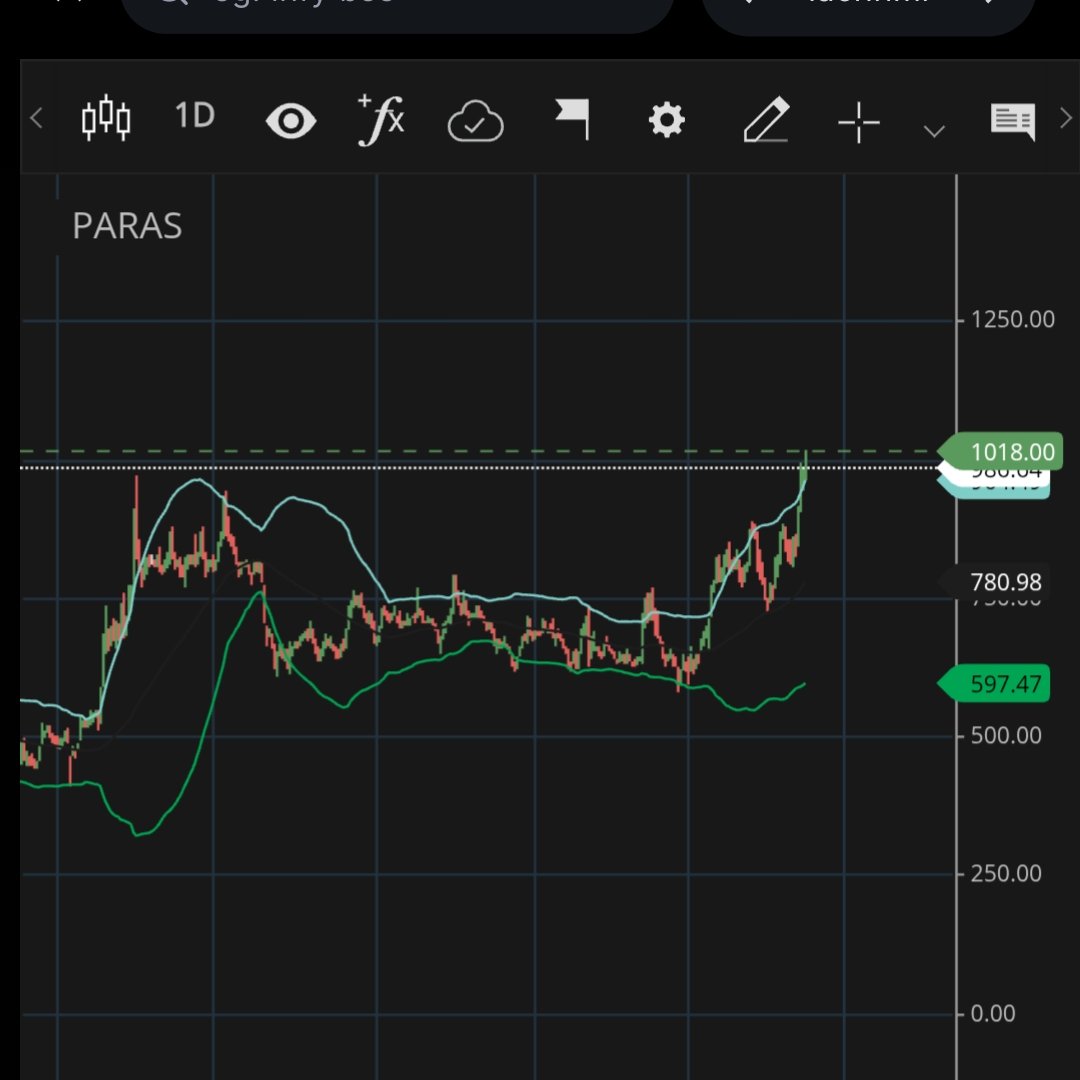Open the candlestick chart type selector
This screenshot has width=1080, height=1080.
click(105, 118)
